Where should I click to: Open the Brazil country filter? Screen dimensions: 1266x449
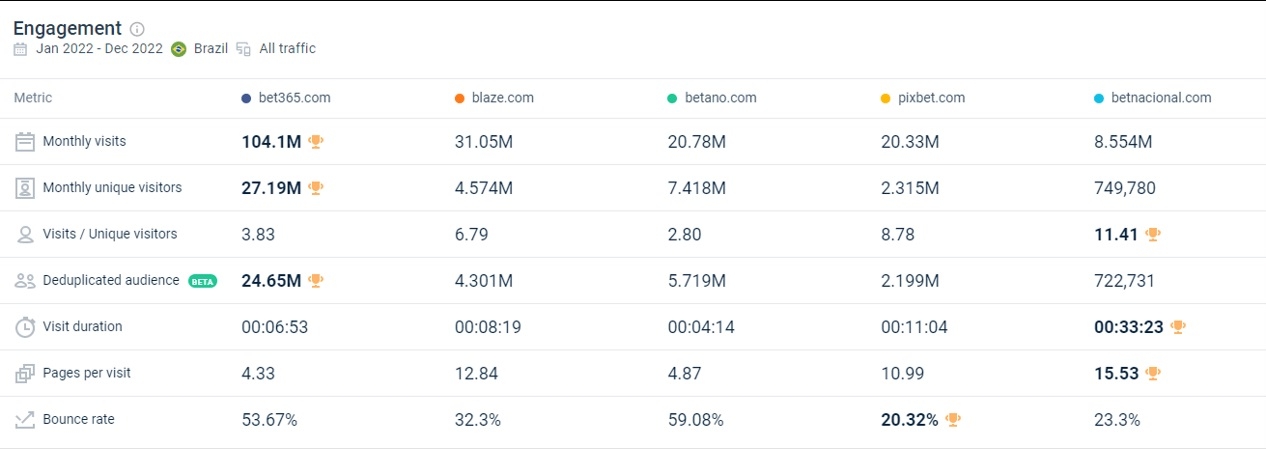pos(211,49)
